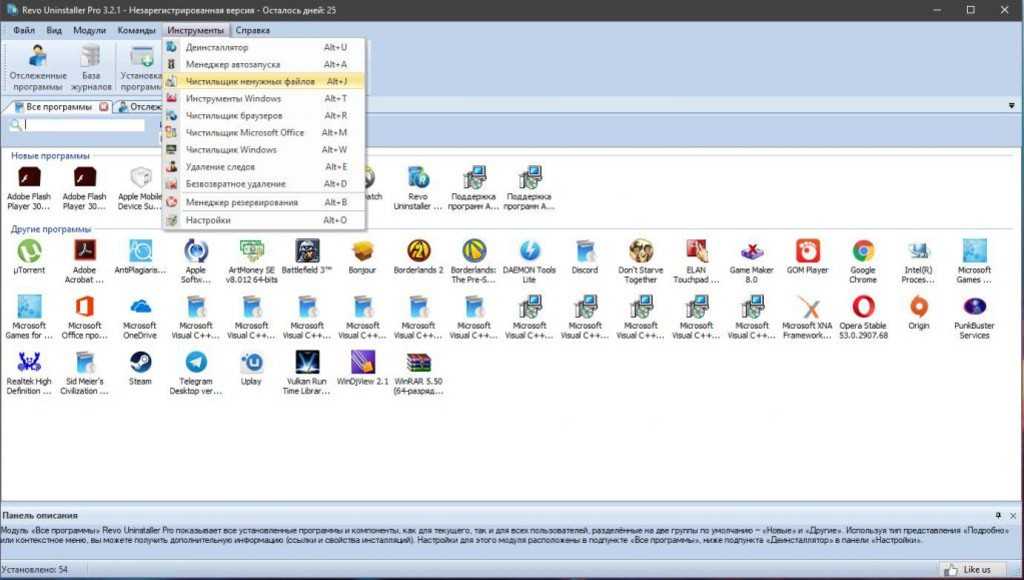This screenshot has width=1024, height=580.
Task: Pick the Origin program icon
Action: point(919,308)
